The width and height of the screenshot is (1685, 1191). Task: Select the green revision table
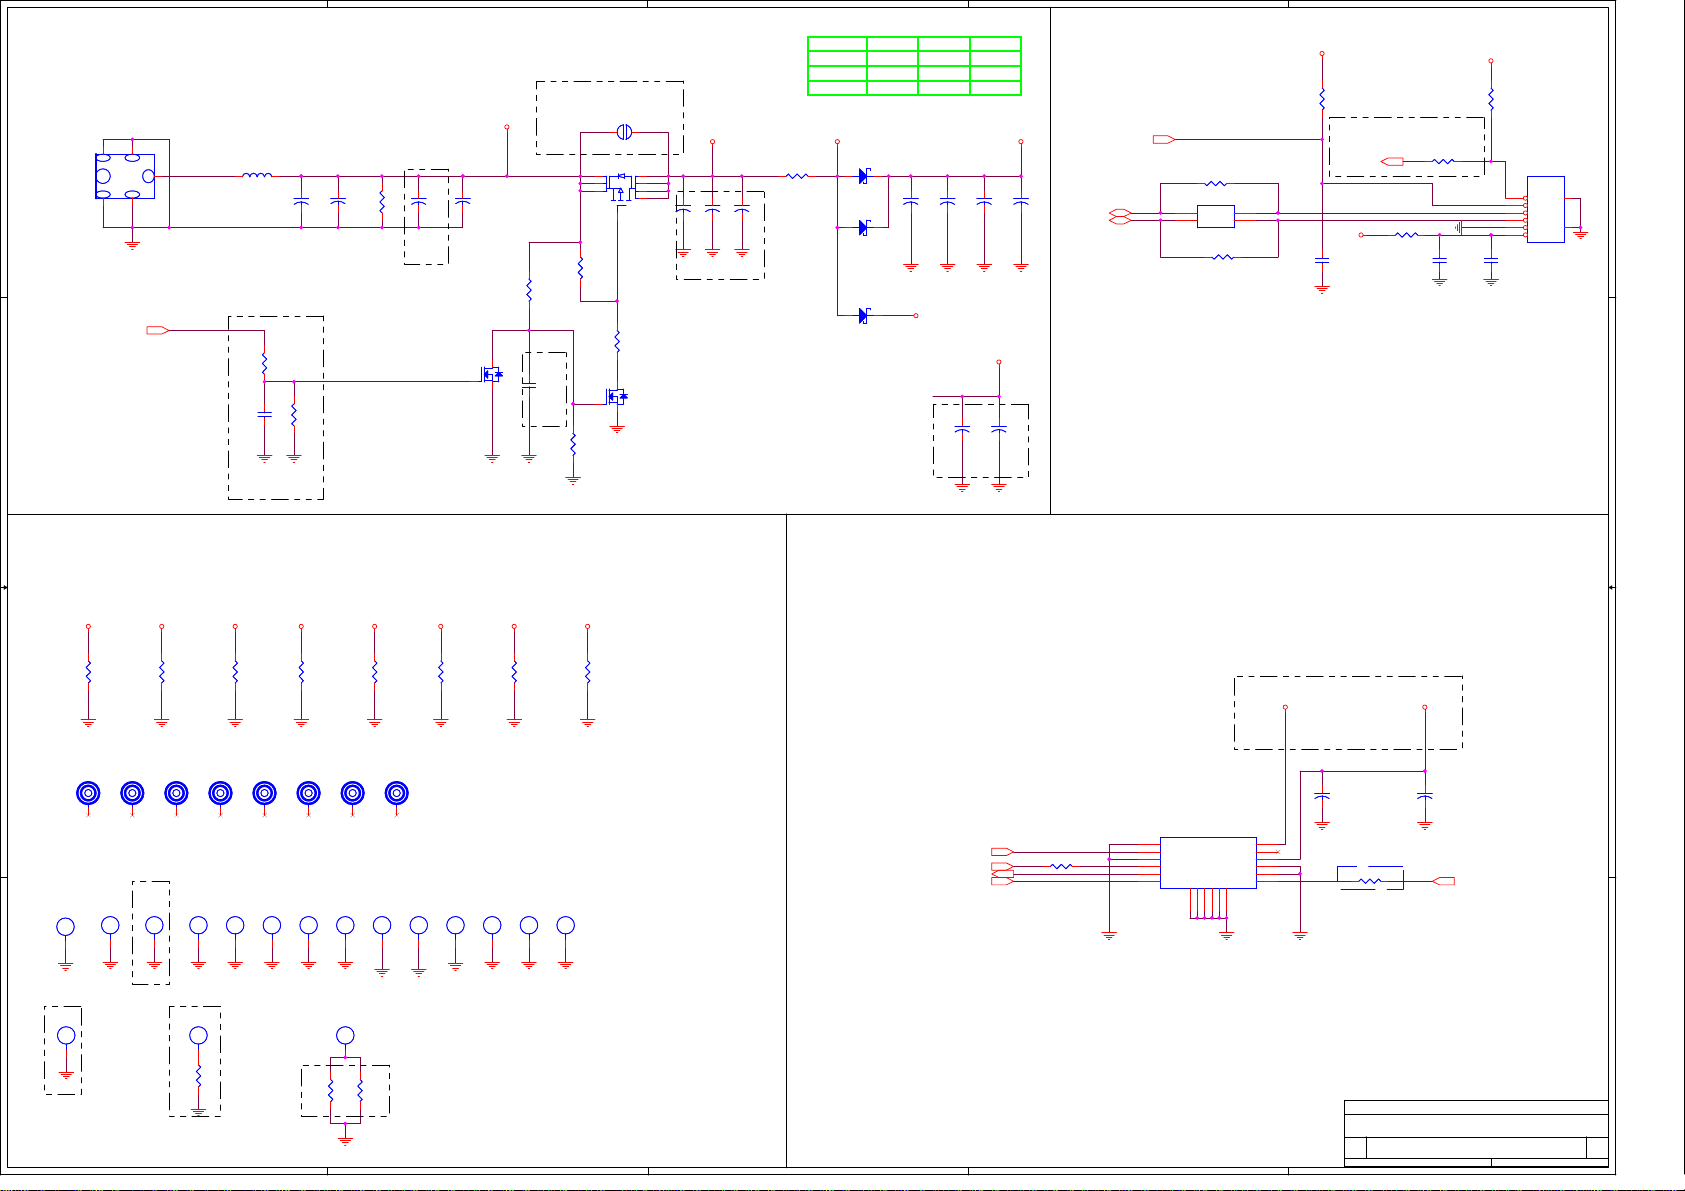[914, 66]
